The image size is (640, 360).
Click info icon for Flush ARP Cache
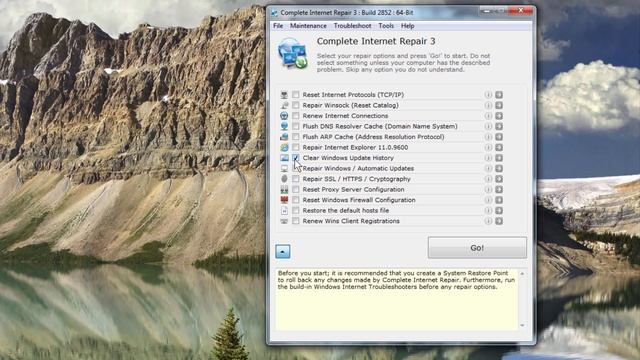point(488,137)
